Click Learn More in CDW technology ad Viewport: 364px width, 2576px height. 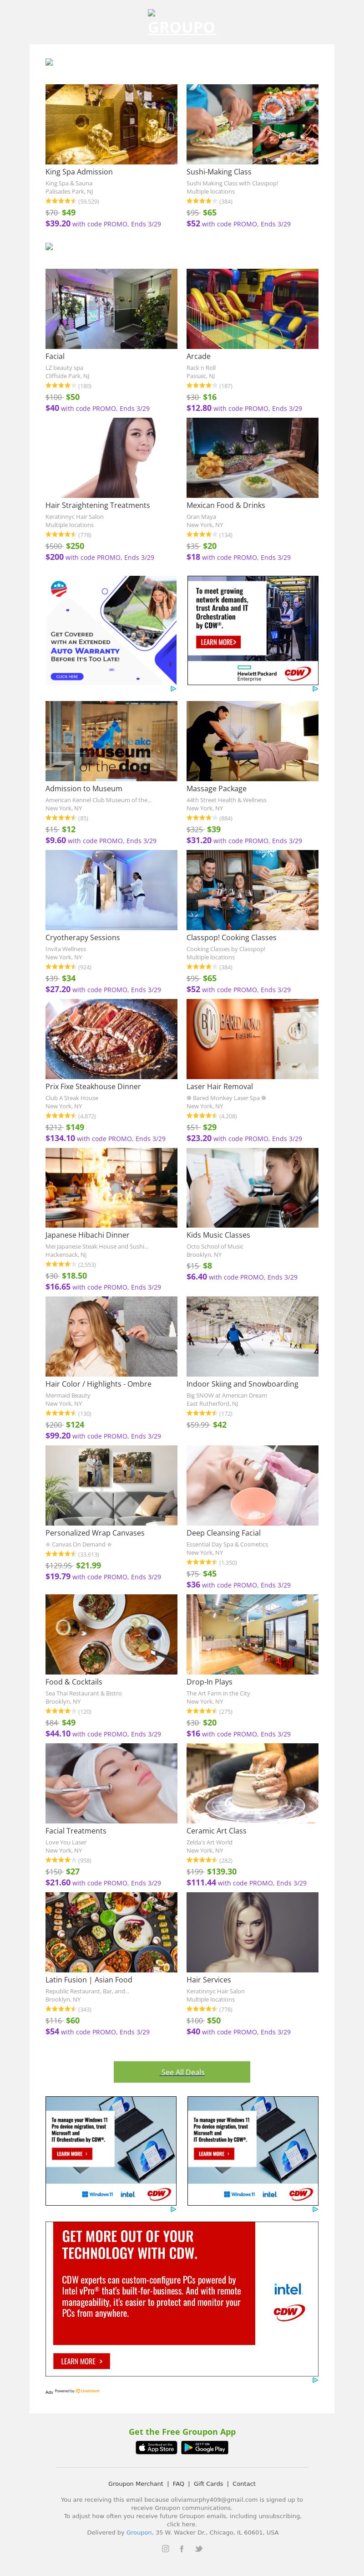[x=81, y=2361]
